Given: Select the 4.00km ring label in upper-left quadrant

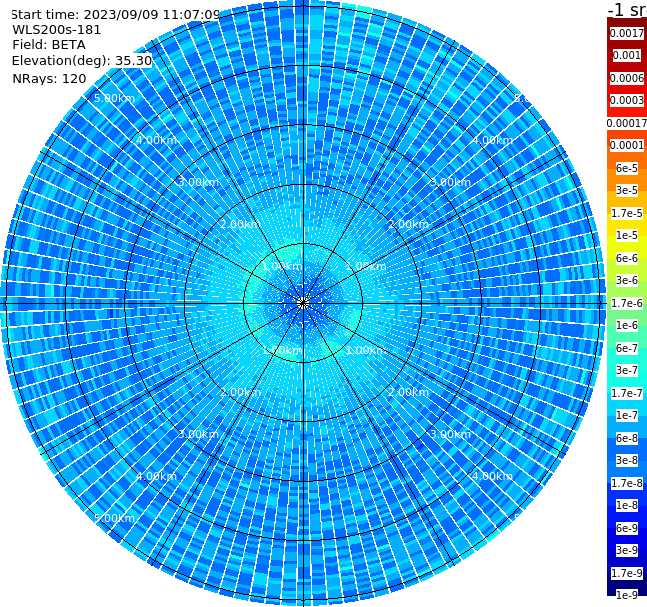Looking at the screenshot, I should (156, 140).
